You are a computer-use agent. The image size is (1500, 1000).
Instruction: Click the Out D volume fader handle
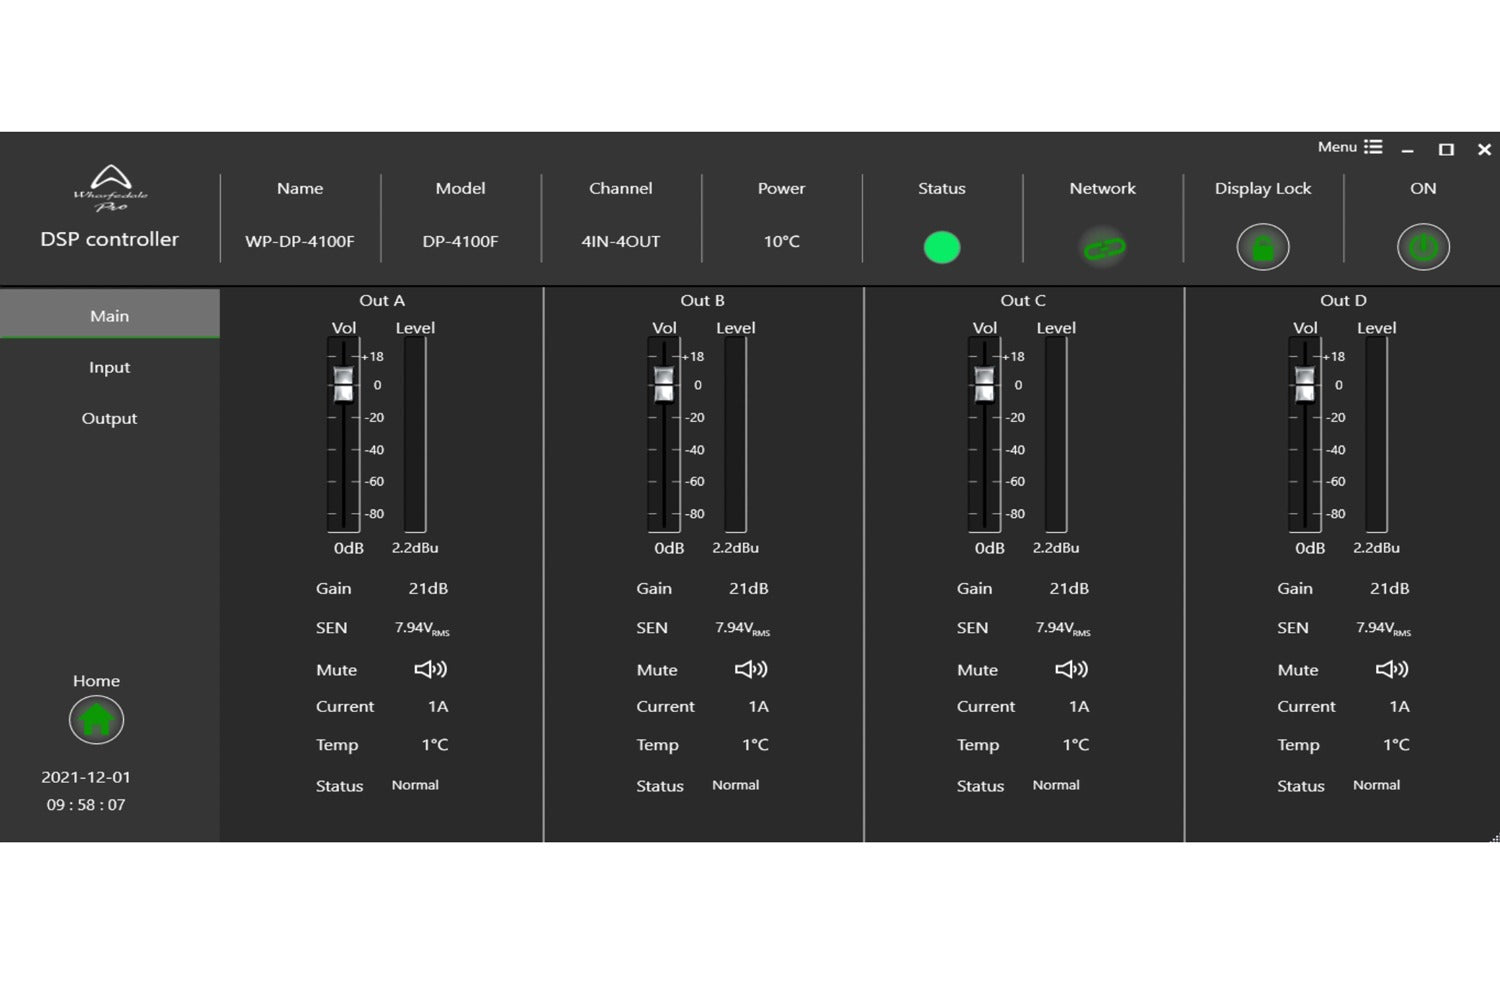[x=1305, y=384]
